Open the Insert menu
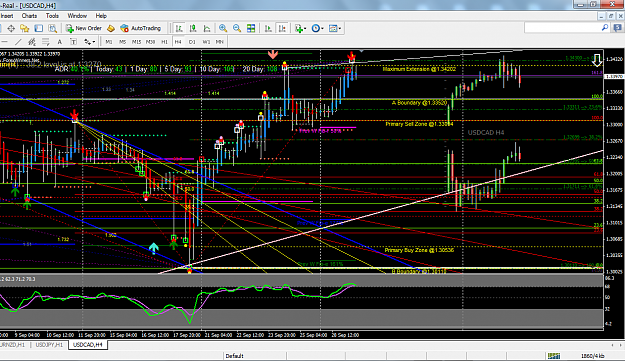This screenshot has height=361, width=625. (6, 16)
